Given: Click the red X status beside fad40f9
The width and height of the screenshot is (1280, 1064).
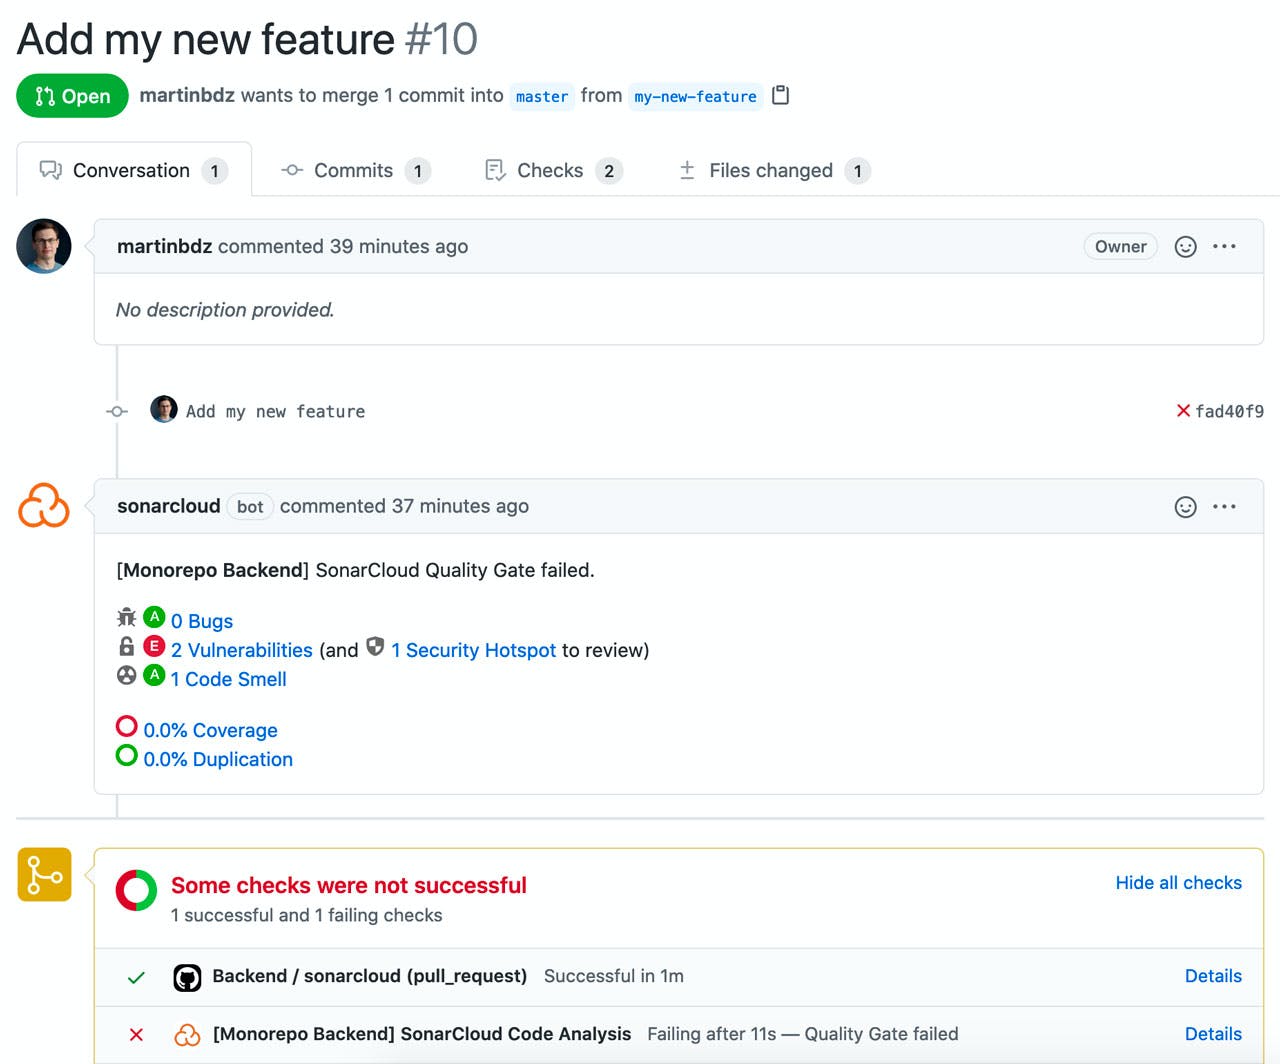Looking at the screenshot, I should click(1183, 411).
